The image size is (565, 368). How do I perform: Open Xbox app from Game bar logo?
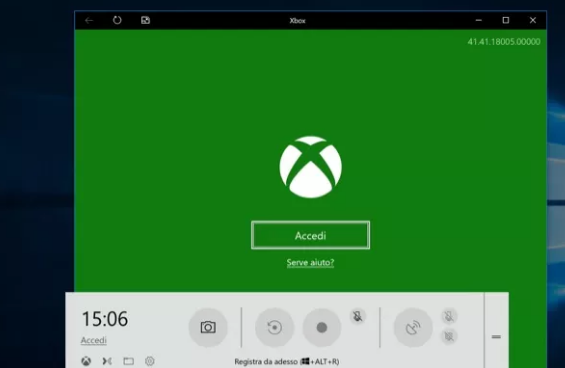click(86, 361)
